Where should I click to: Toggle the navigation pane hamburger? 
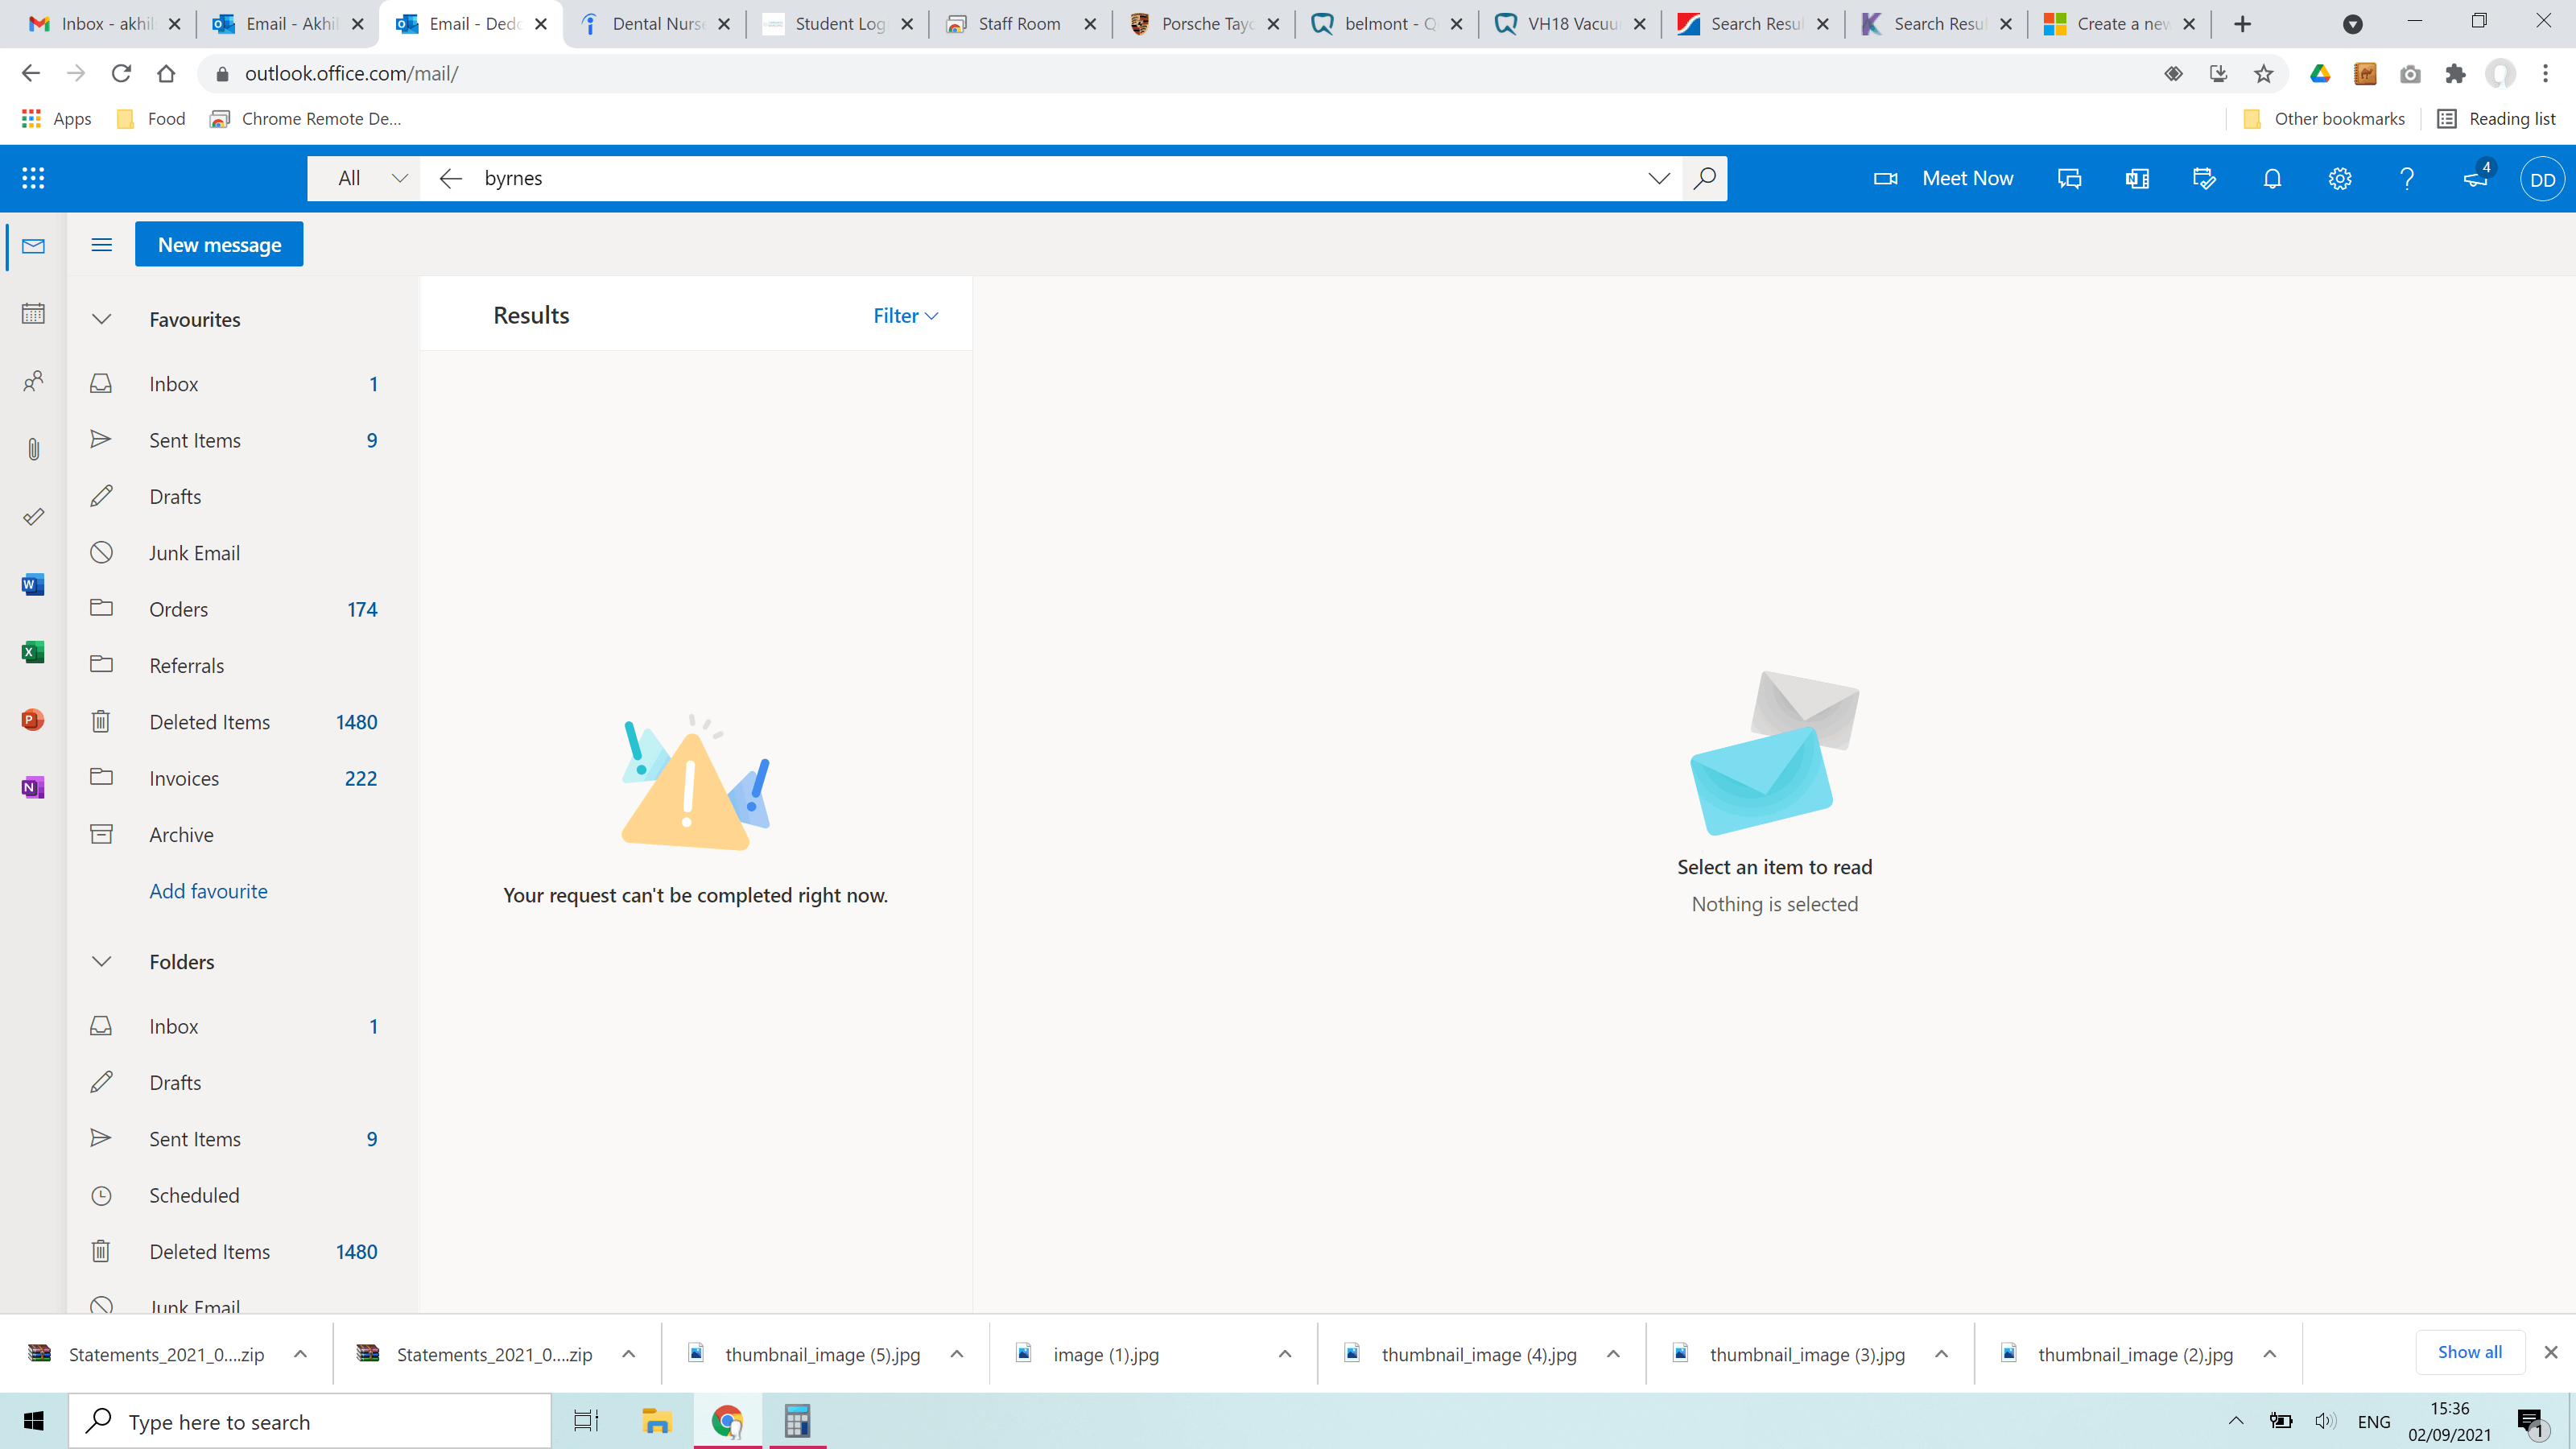(101, 245)
